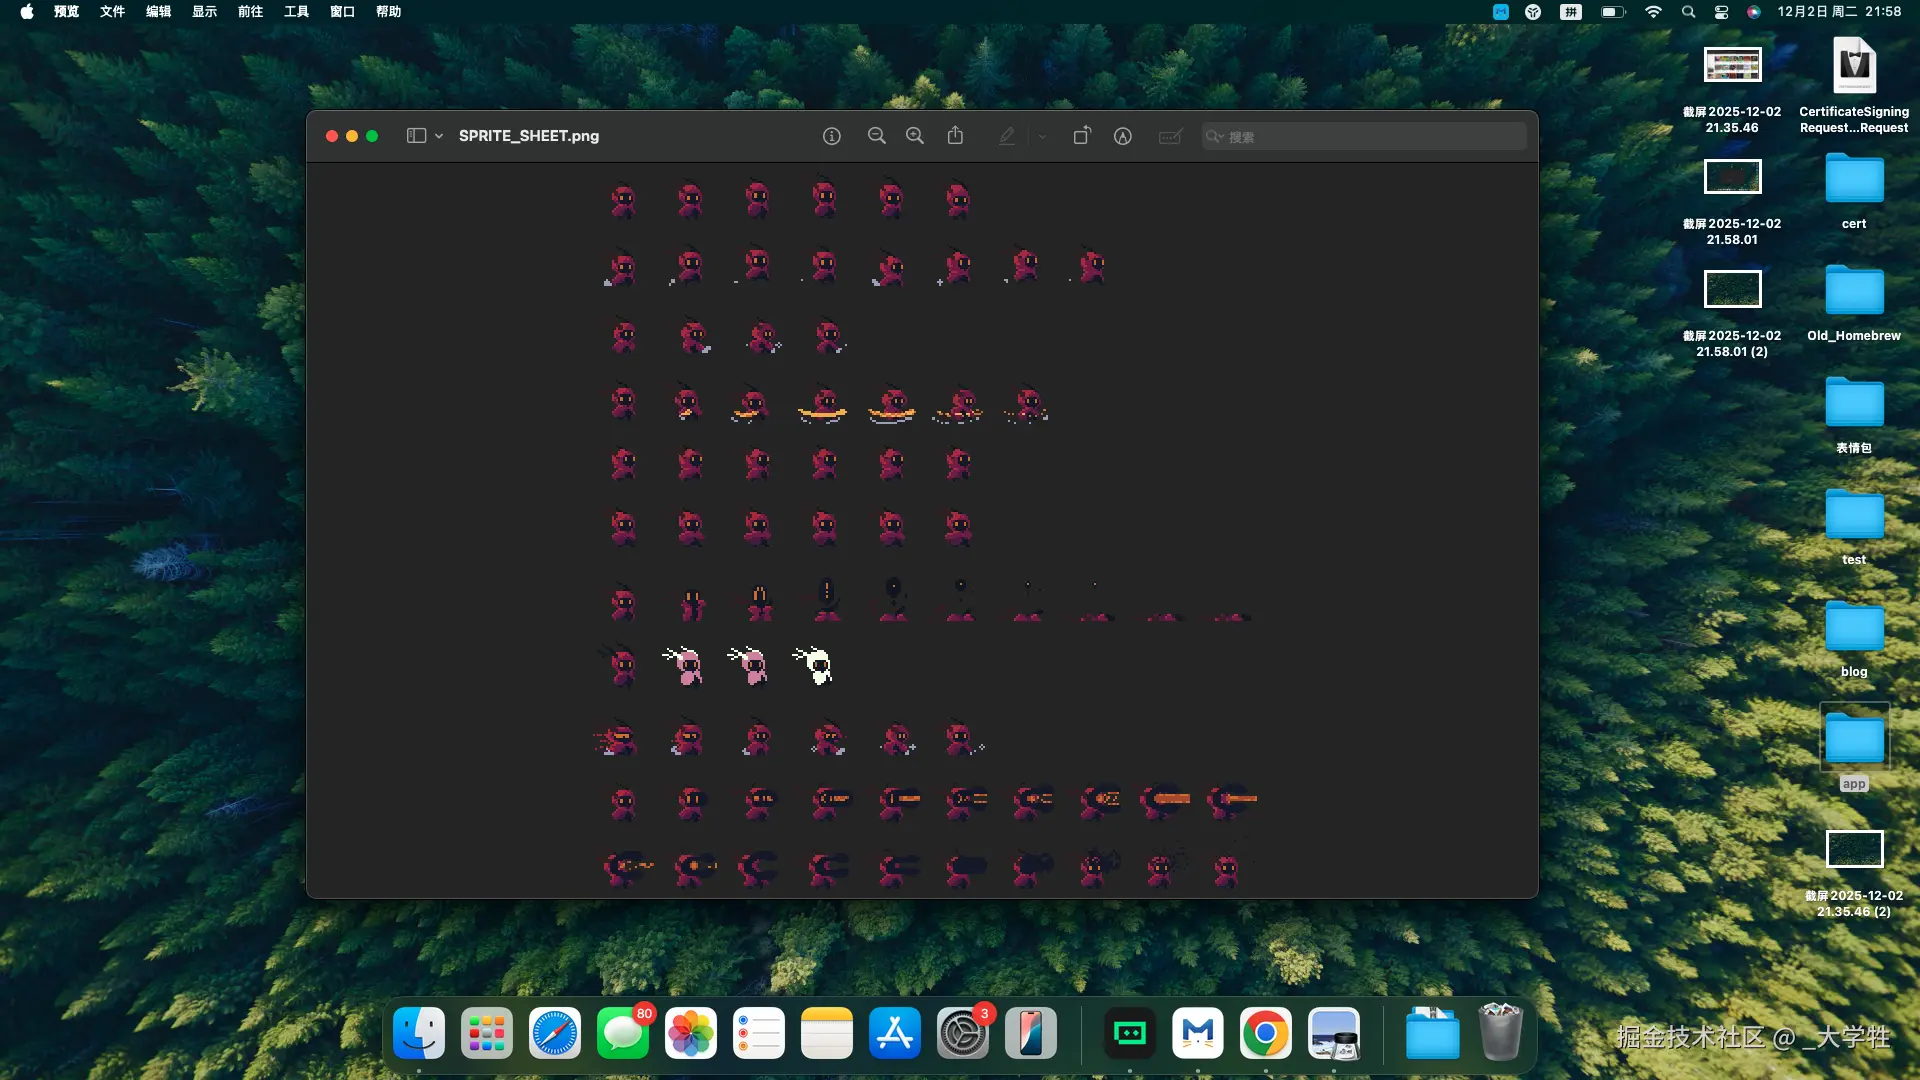
Task: Expand the sidebar view options chevron
Action: tap(439, 136)
